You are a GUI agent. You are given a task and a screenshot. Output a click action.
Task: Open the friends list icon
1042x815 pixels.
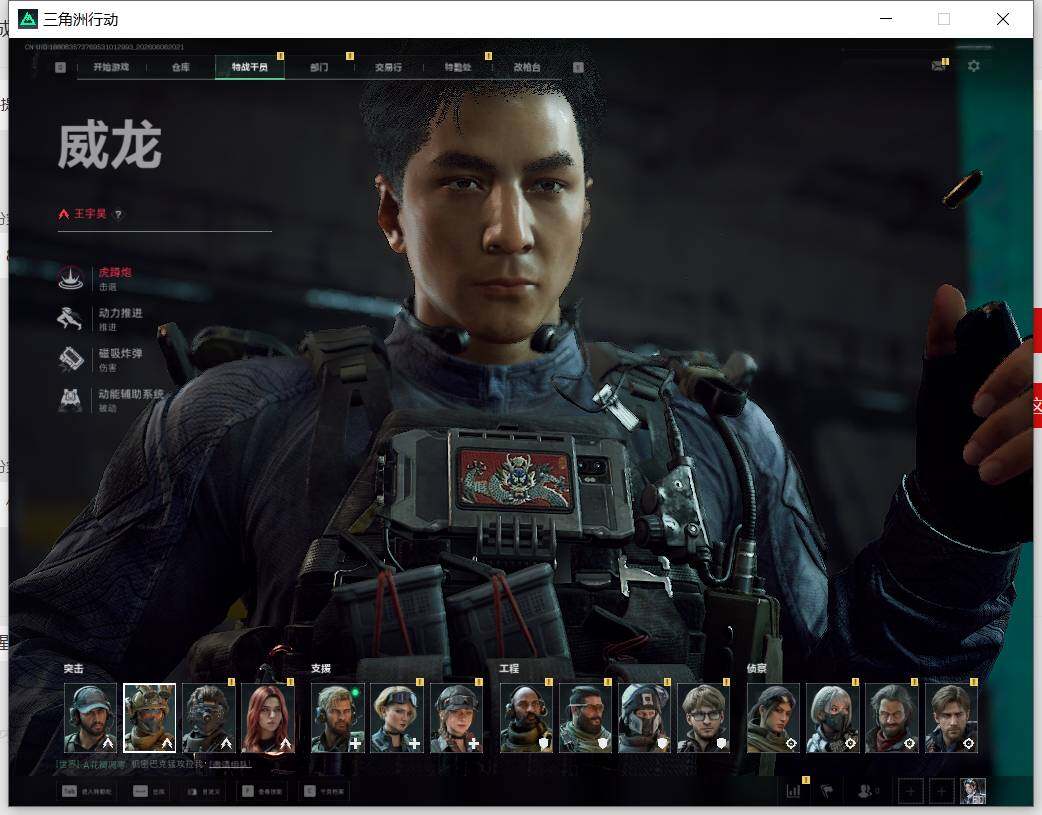865,791
